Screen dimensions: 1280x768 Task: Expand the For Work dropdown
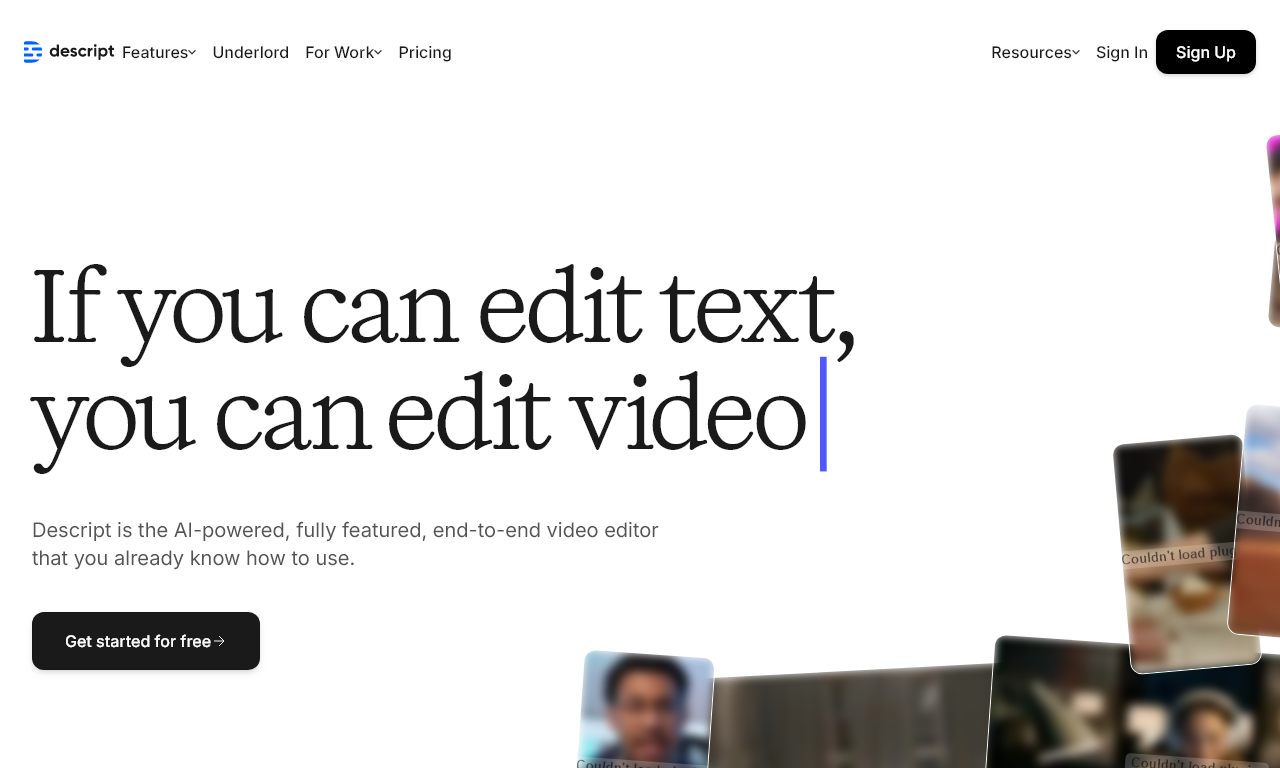(x=343, y=52)
